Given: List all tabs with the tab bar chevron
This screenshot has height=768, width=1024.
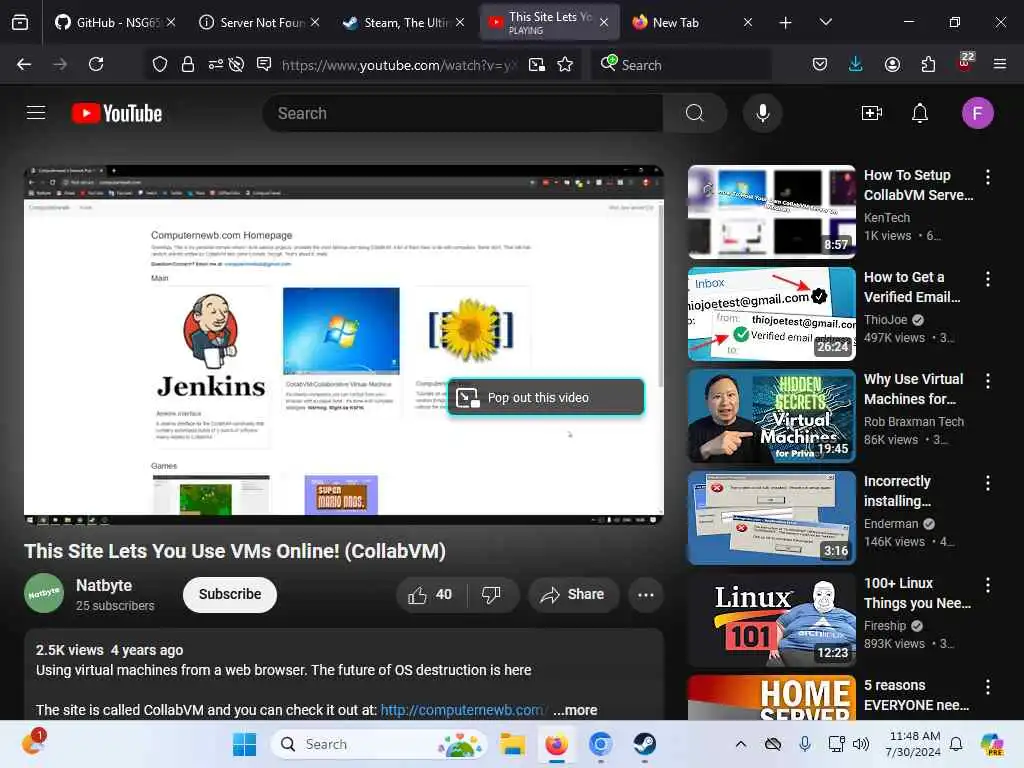Looking at the screenshot, I should point(825,22).
